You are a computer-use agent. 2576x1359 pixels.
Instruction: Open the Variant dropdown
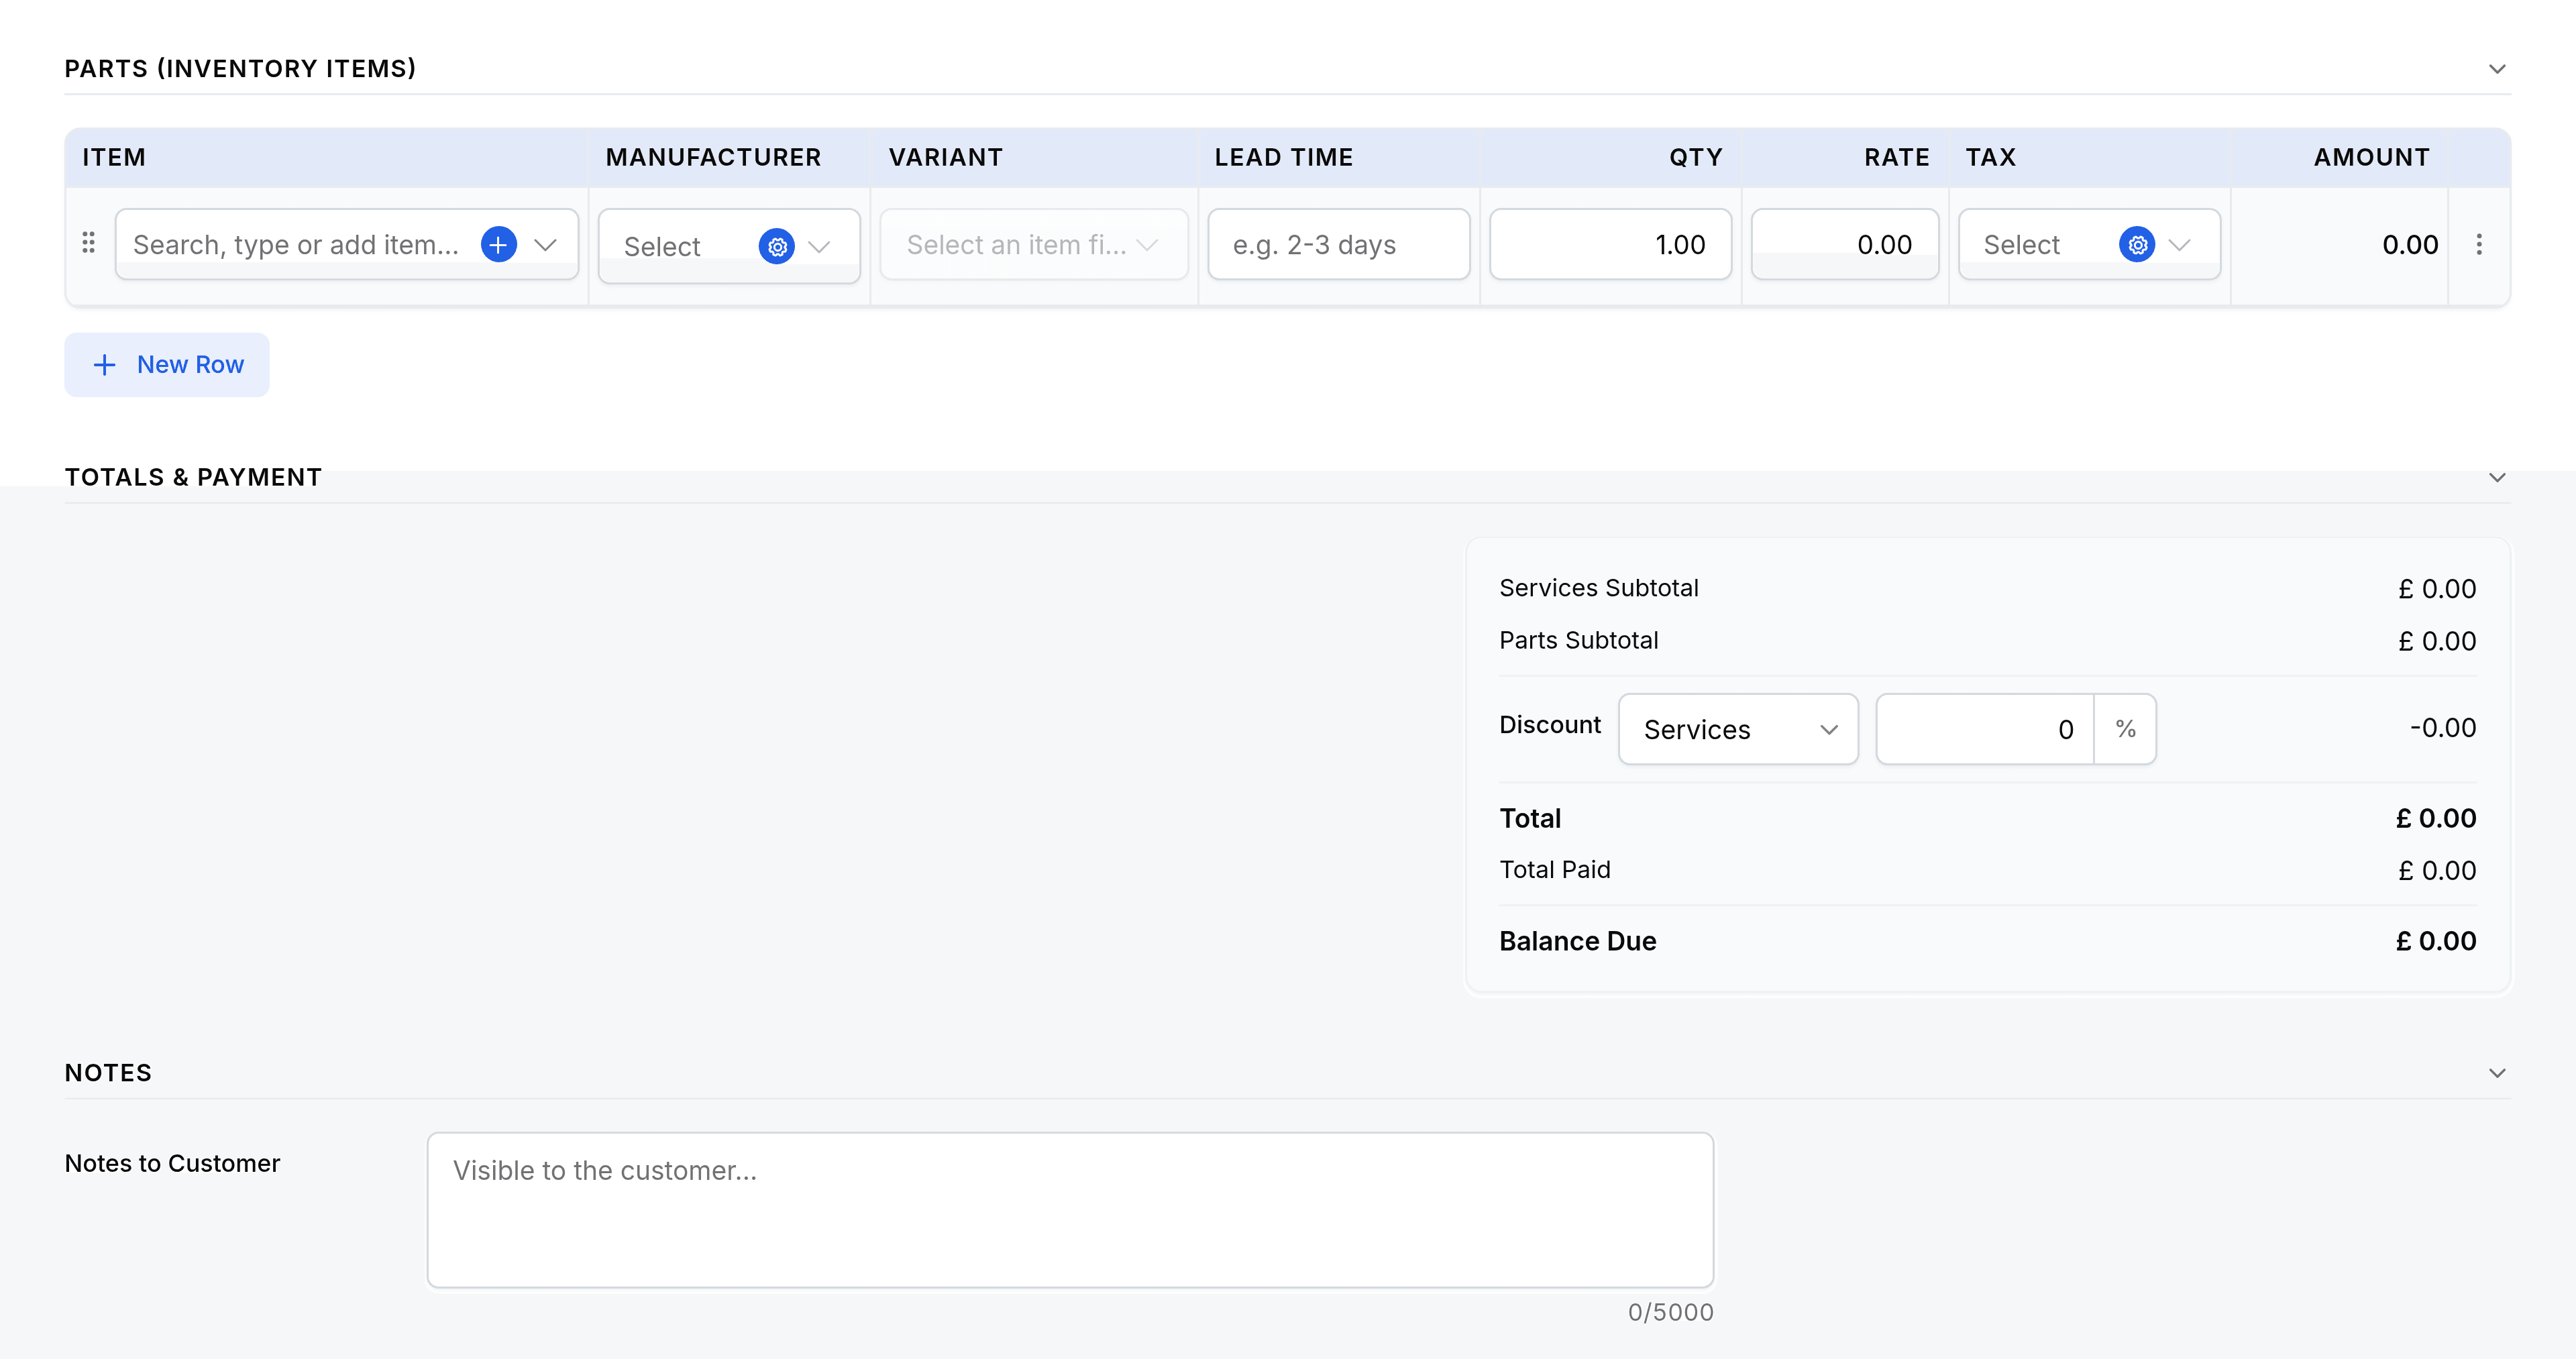point(1034,245)
